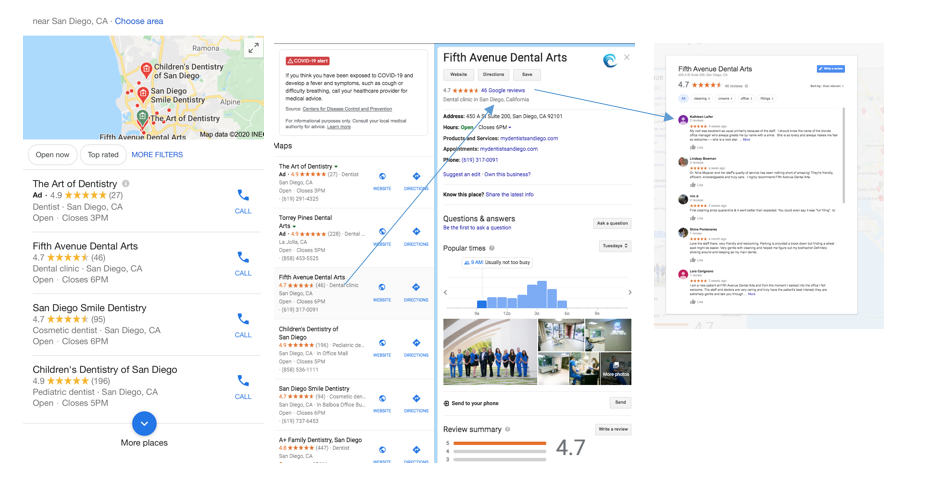
Task: Like Kathleen Laifer's review
Action: pos(696,147)
